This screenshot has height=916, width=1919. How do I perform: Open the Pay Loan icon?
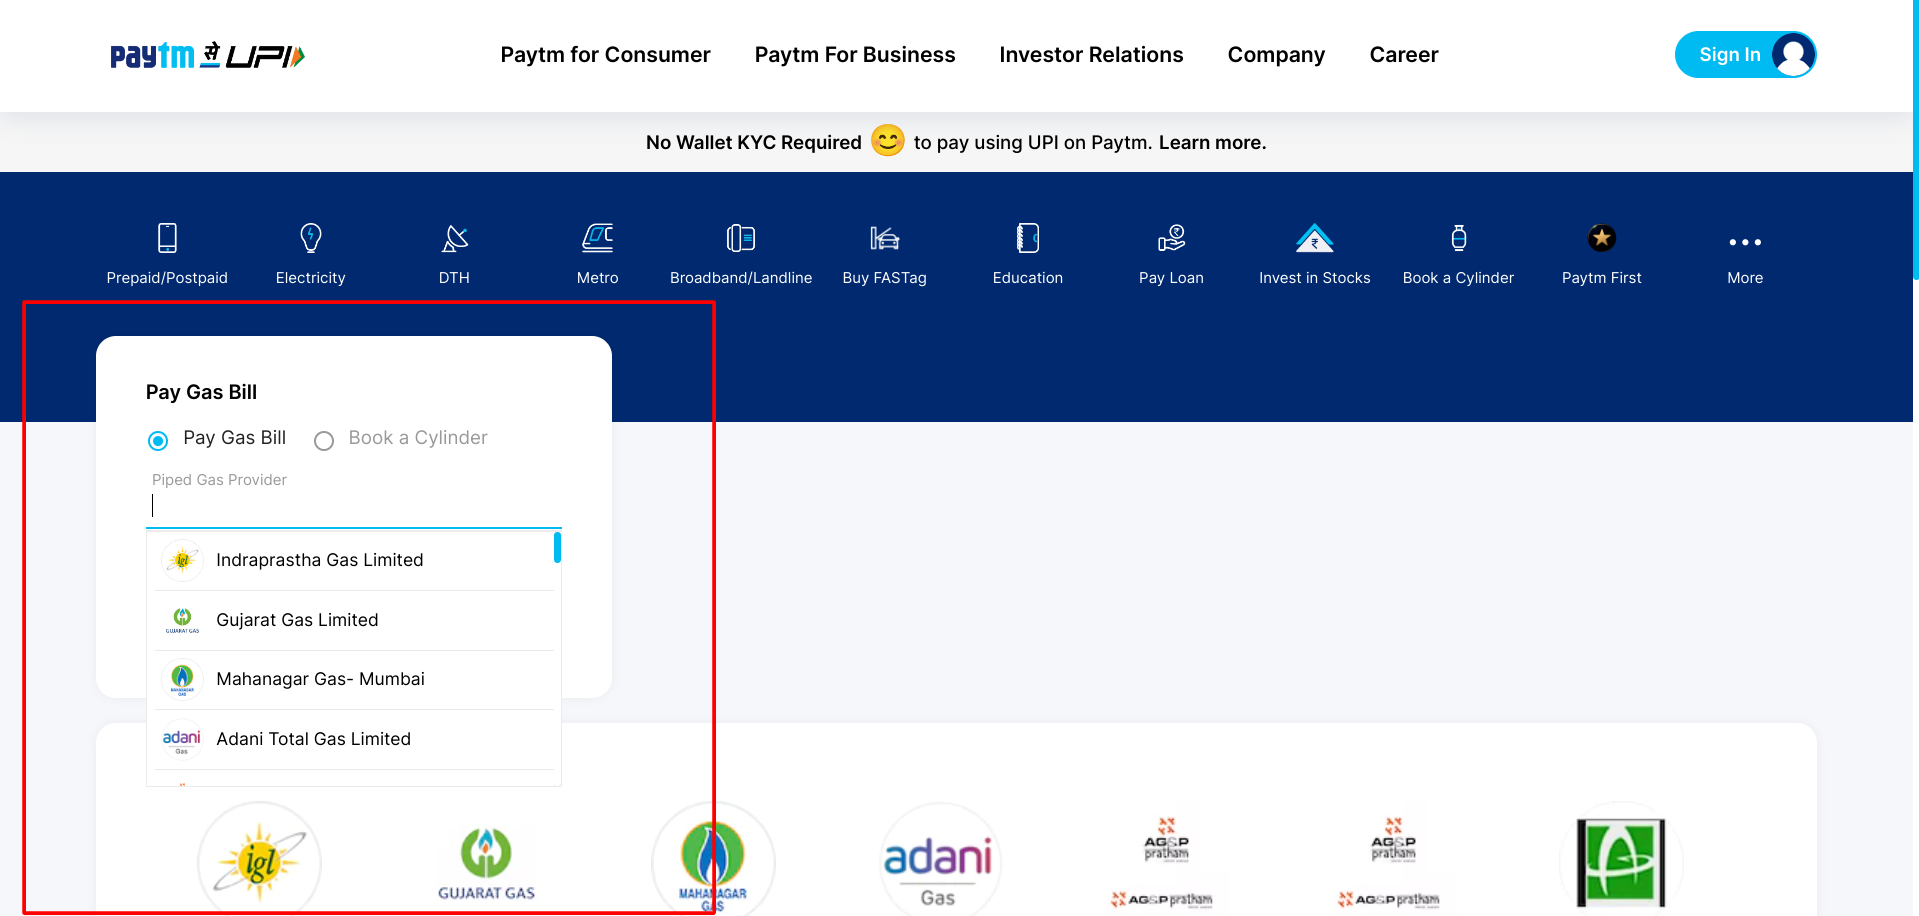click(1171, 238)
